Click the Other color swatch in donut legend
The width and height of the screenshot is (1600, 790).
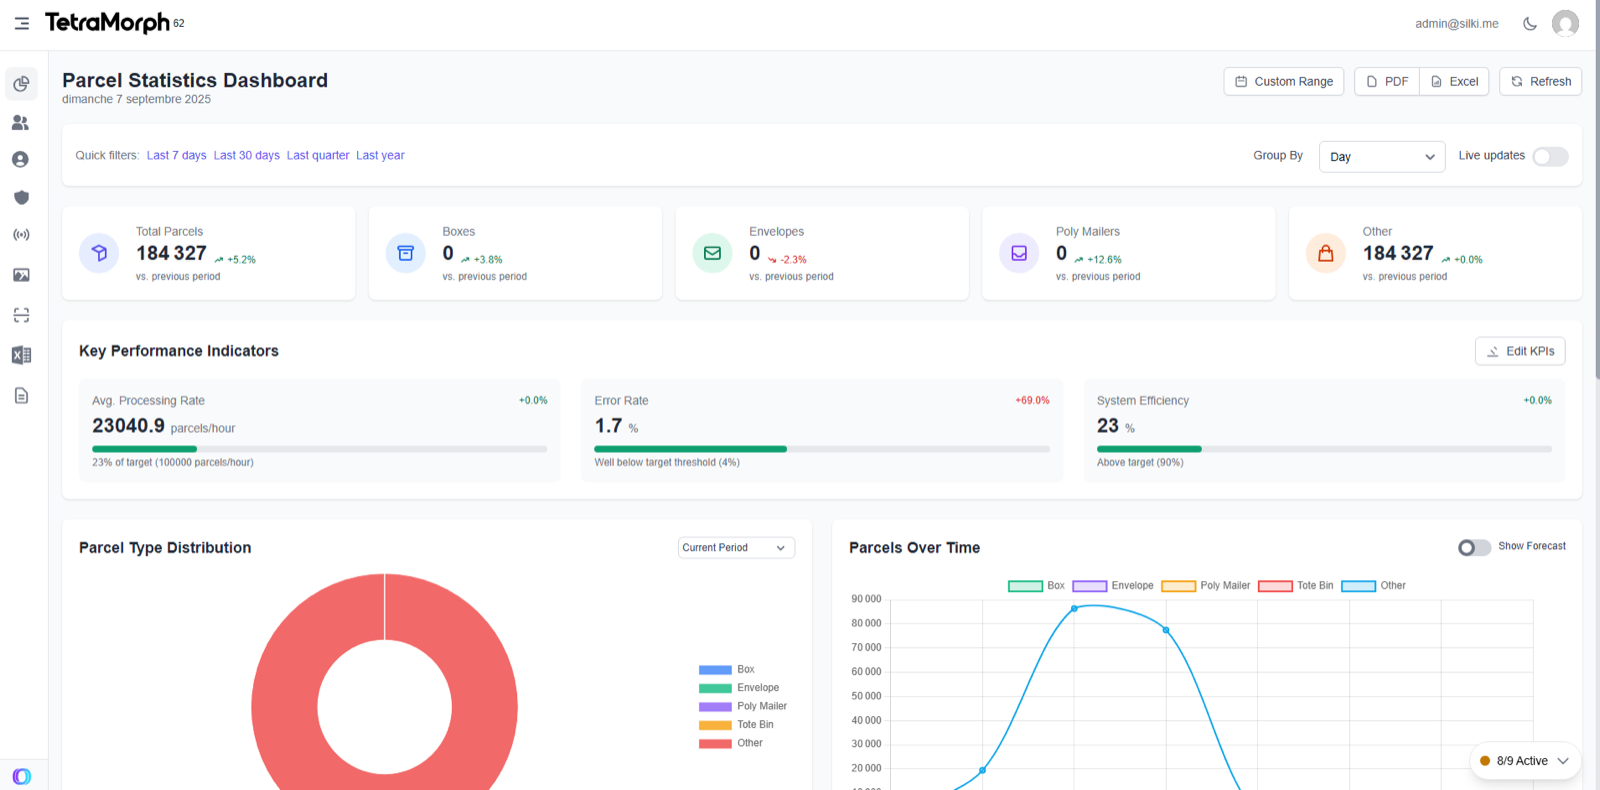click(x=715, y=743)
